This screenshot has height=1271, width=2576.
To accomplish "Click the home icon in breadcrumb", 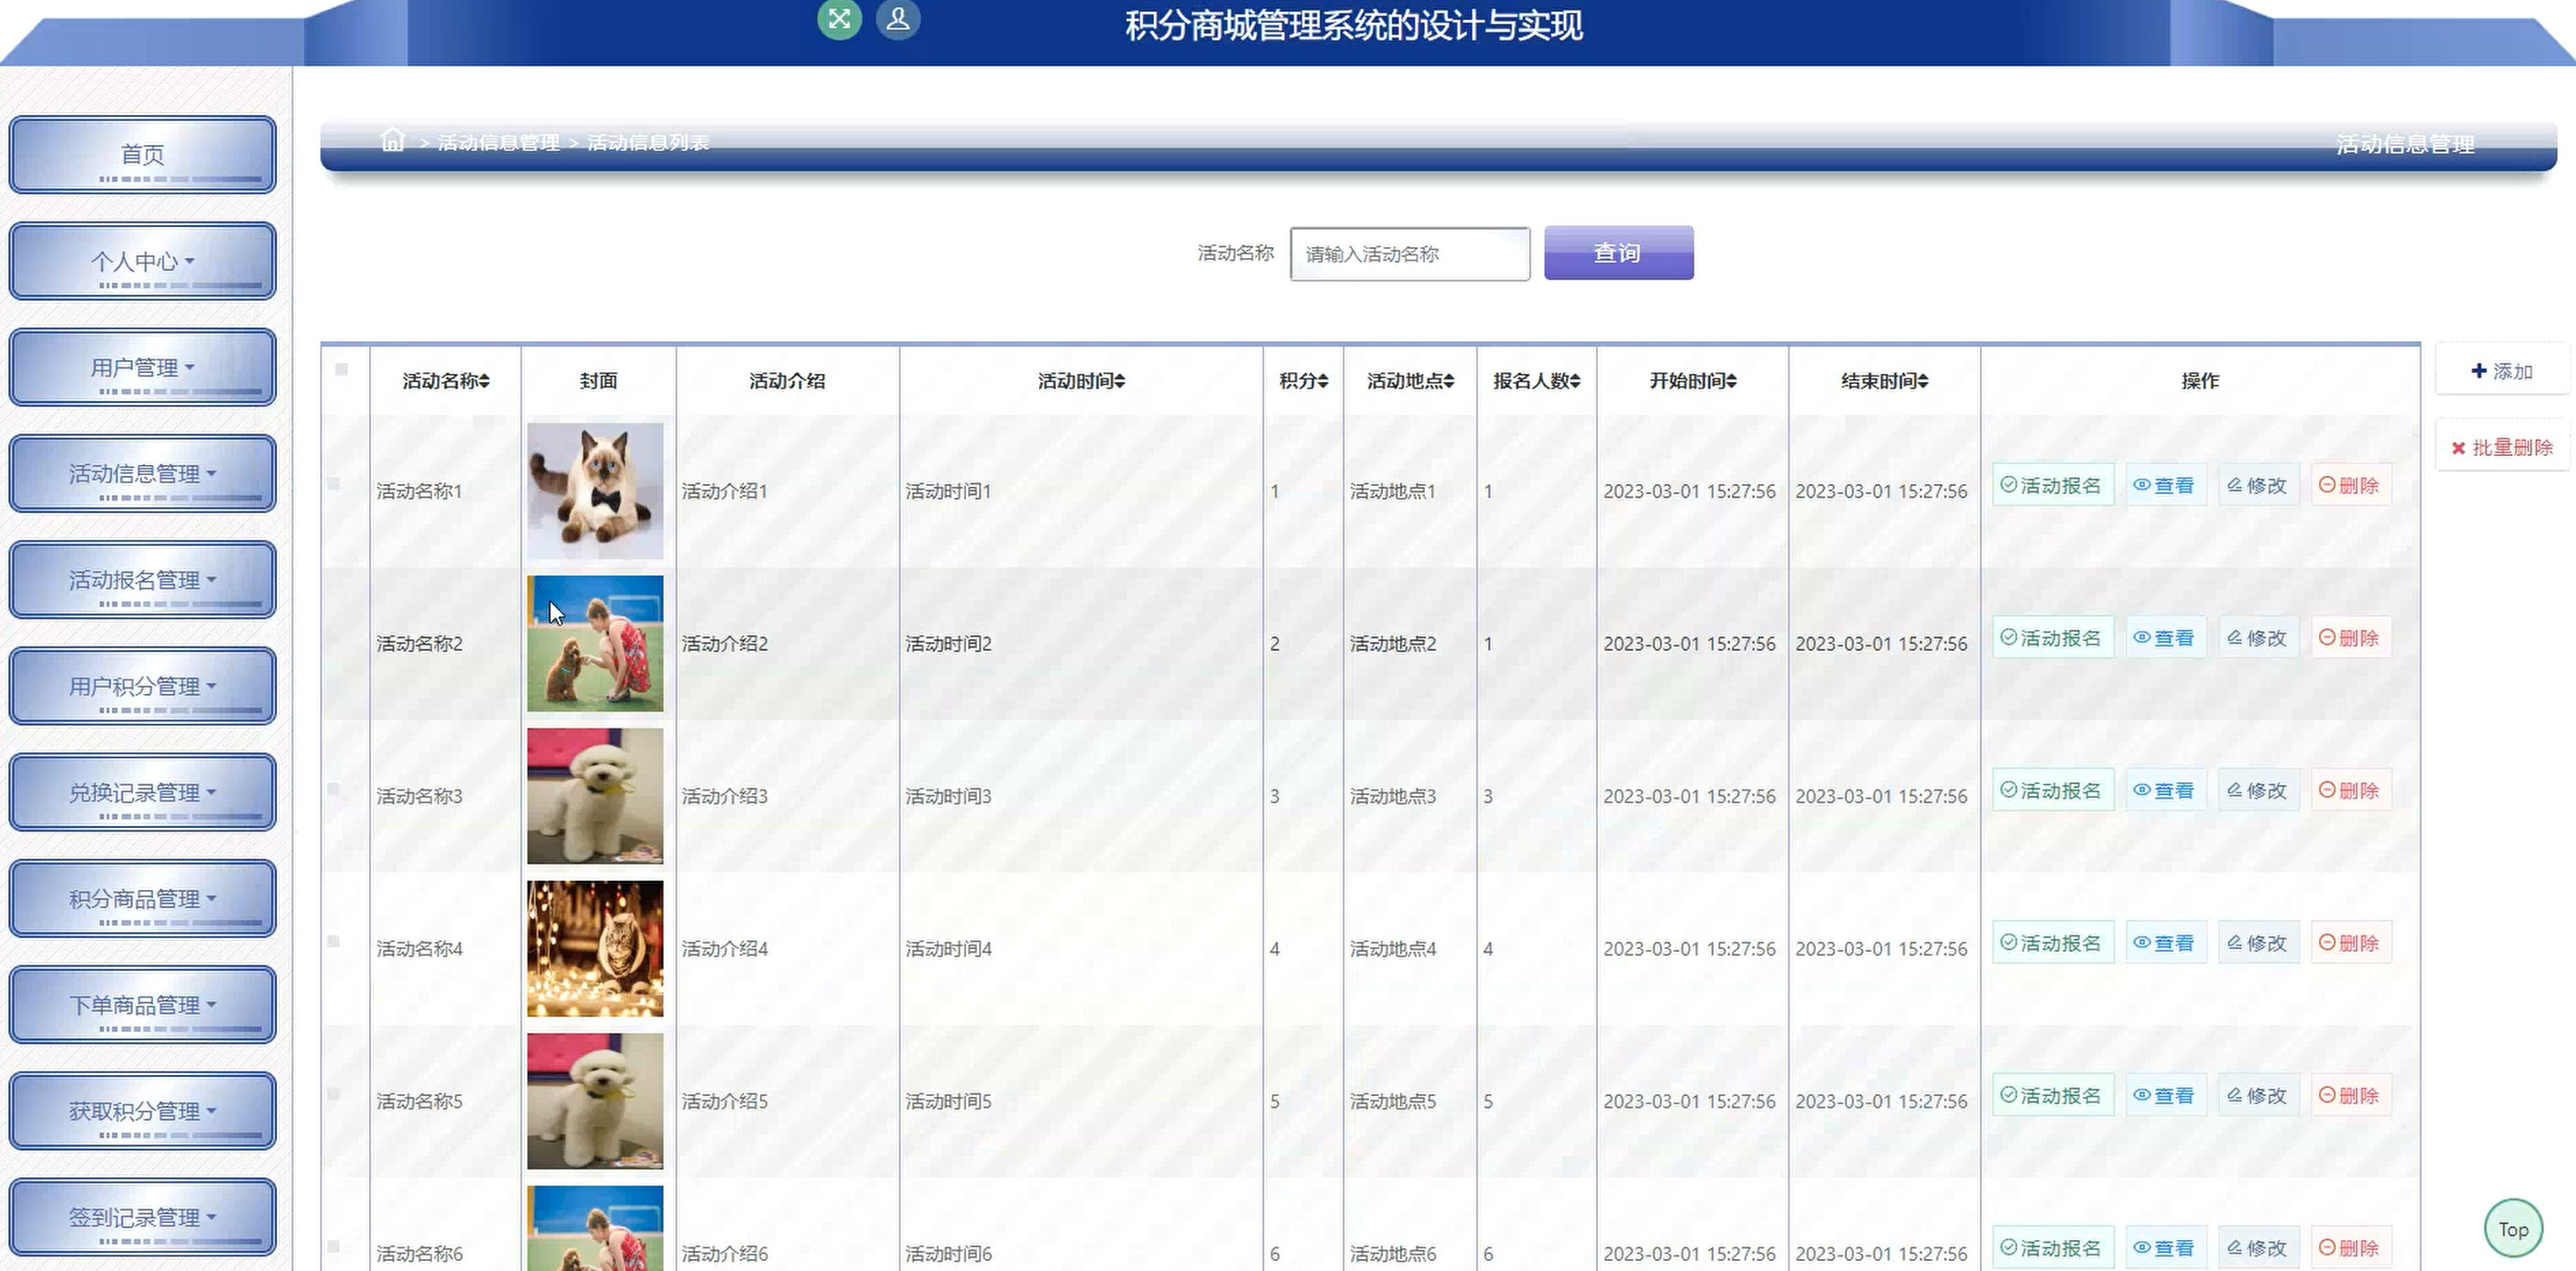I will point(393,140).
